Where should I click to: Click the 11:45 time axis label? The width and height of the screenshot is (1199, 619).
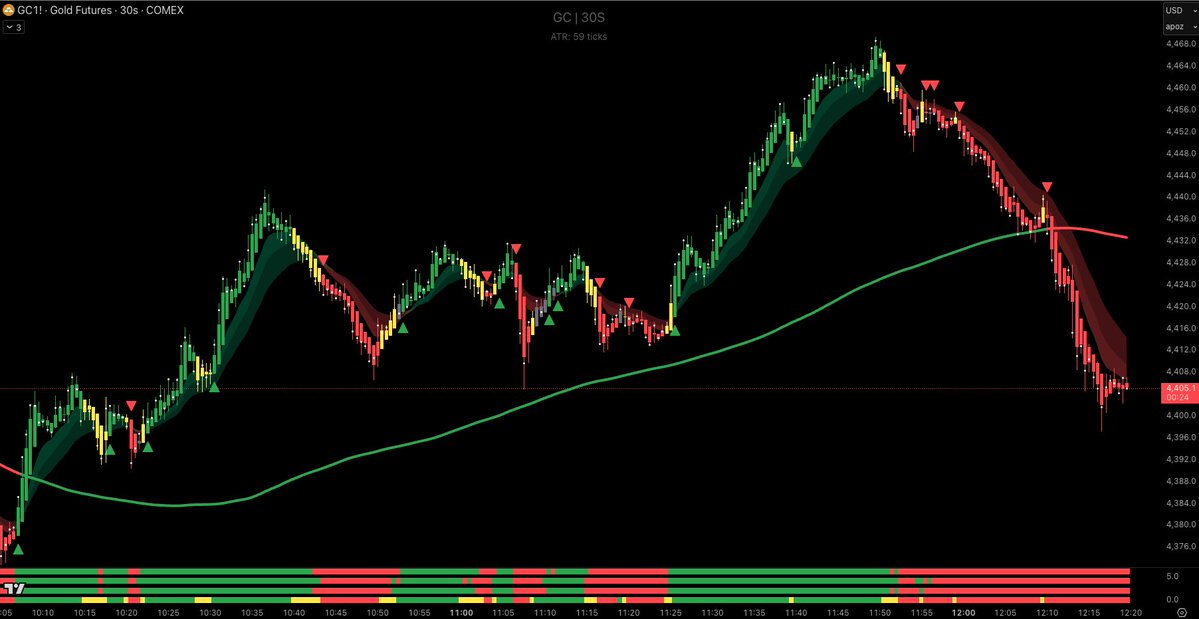(x=837, y=613)
